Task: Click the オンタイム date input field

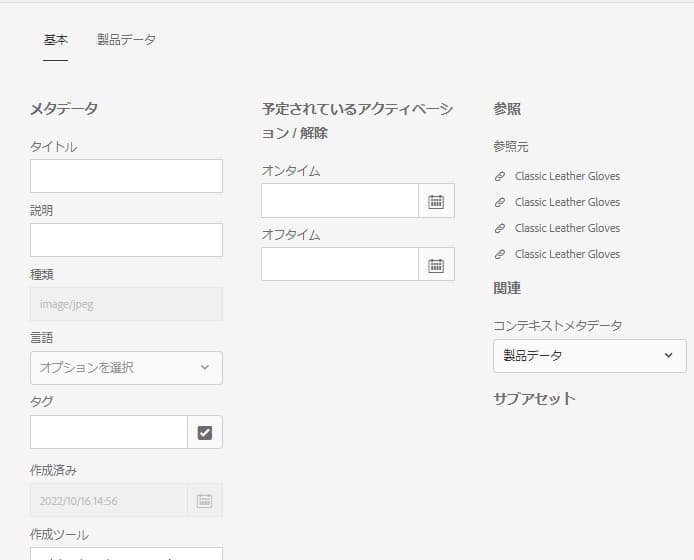Action: [339, 201]
